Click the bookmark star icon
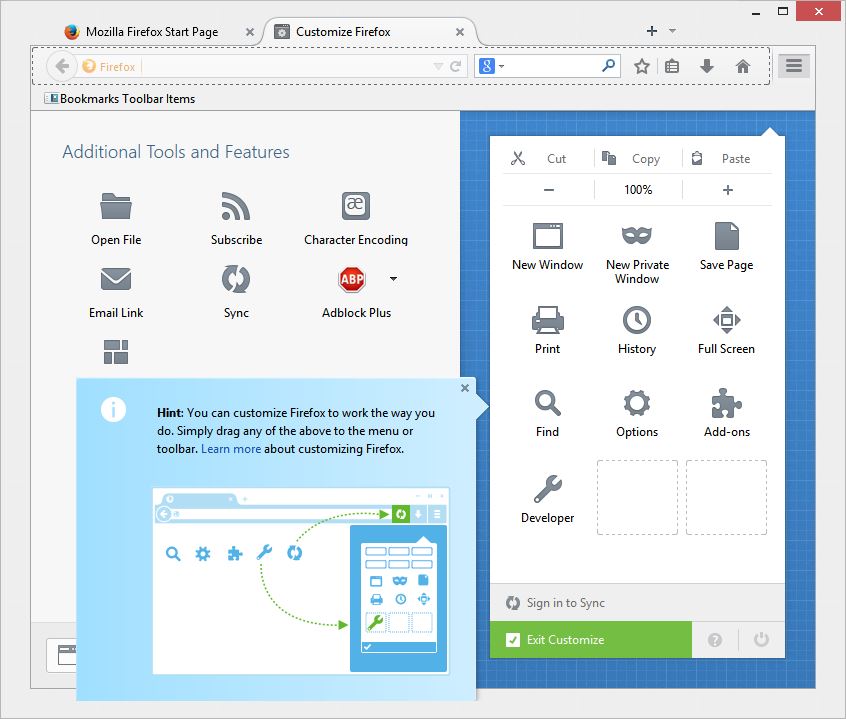This screenshot has height=719, width=846. pos(642,66)
